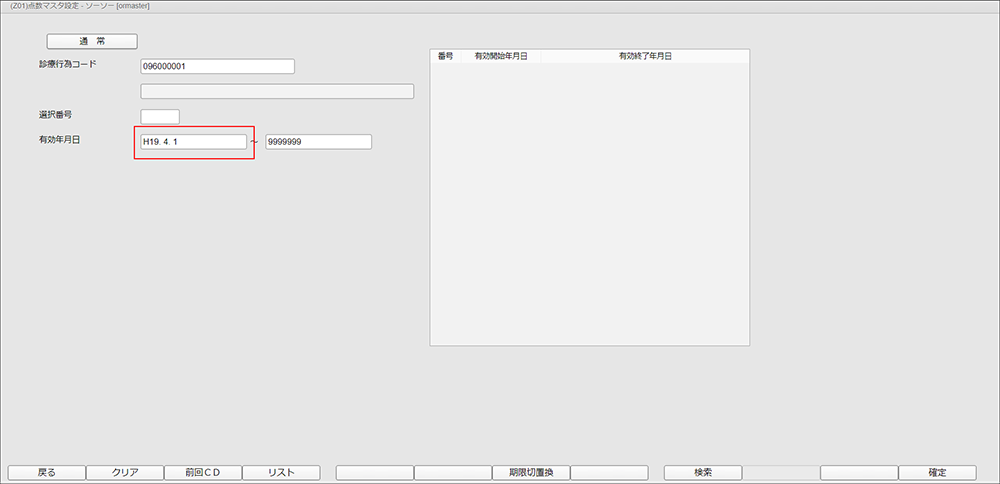This screenshot has height=484, width=1000.
Task: Click the blank button right of 期限切置換
Action: click(609, 472)
